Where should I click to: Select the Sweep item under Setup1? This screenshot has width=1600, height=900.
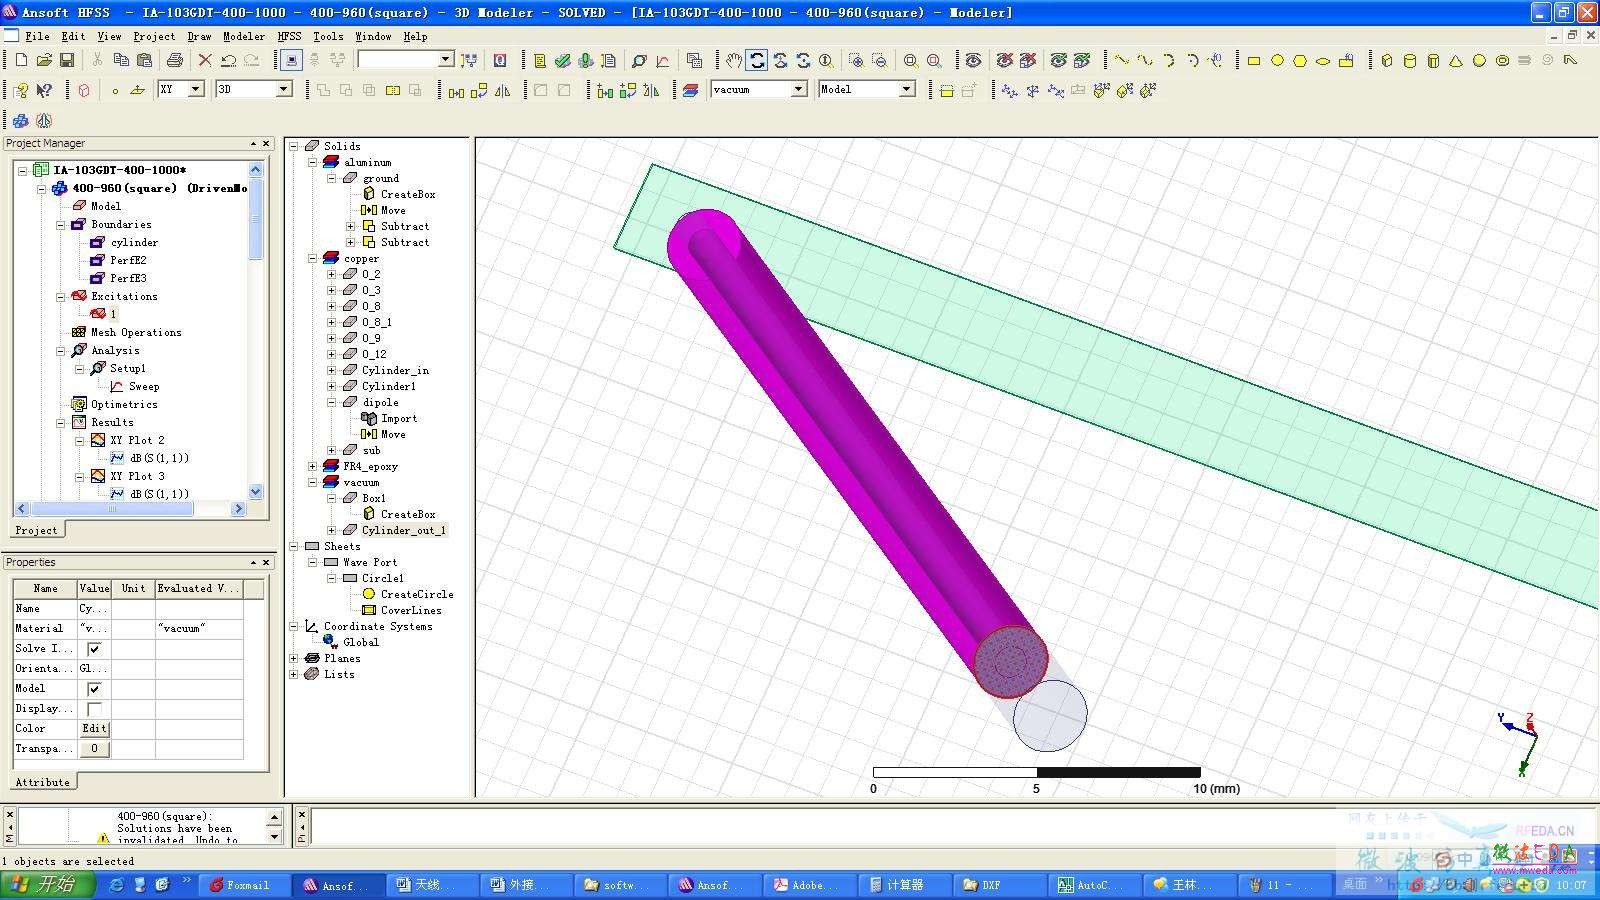(x=144, y=386)
